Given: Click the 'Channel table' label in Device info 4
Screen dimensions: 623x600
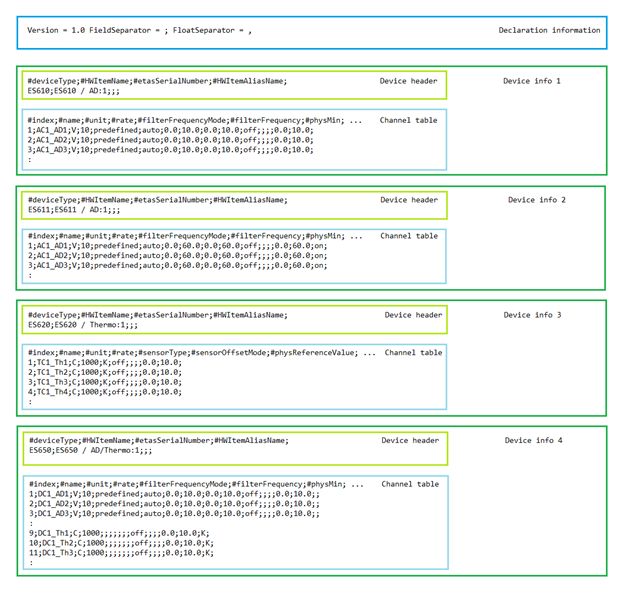Looking at the screenshot, I should (410, 484).
